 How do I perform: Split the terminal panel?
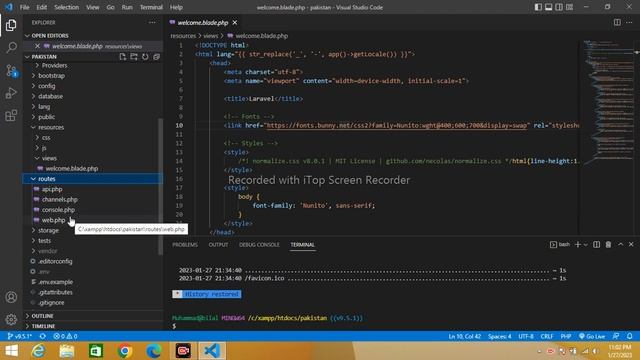coord(596,244)
